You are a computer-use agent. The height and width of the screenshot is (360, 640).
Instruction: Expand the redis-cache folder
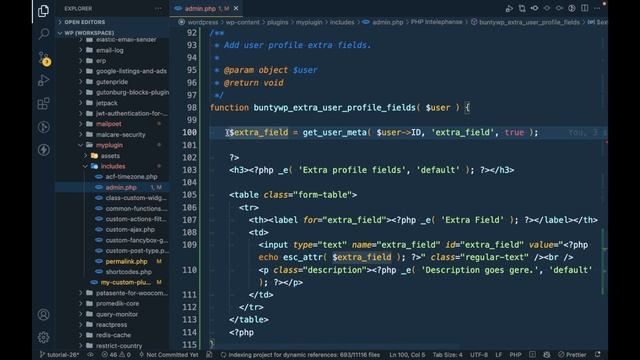coord(113,335)
